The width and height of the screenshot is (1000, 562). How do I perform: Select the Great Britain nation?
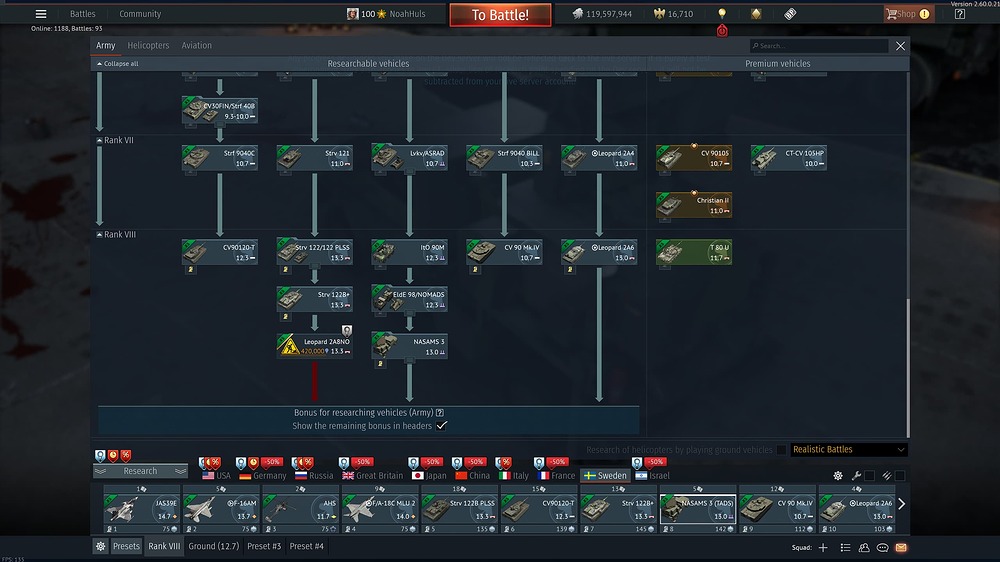(372, 476)
